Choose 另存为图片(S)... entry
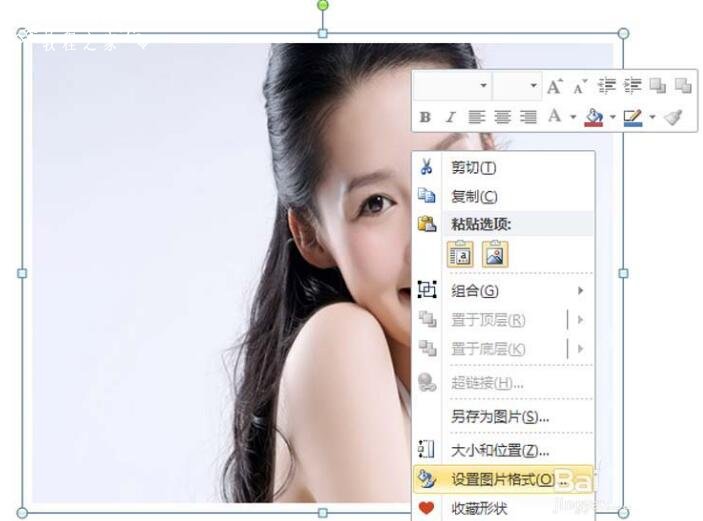703x521 pixels. 503,417
